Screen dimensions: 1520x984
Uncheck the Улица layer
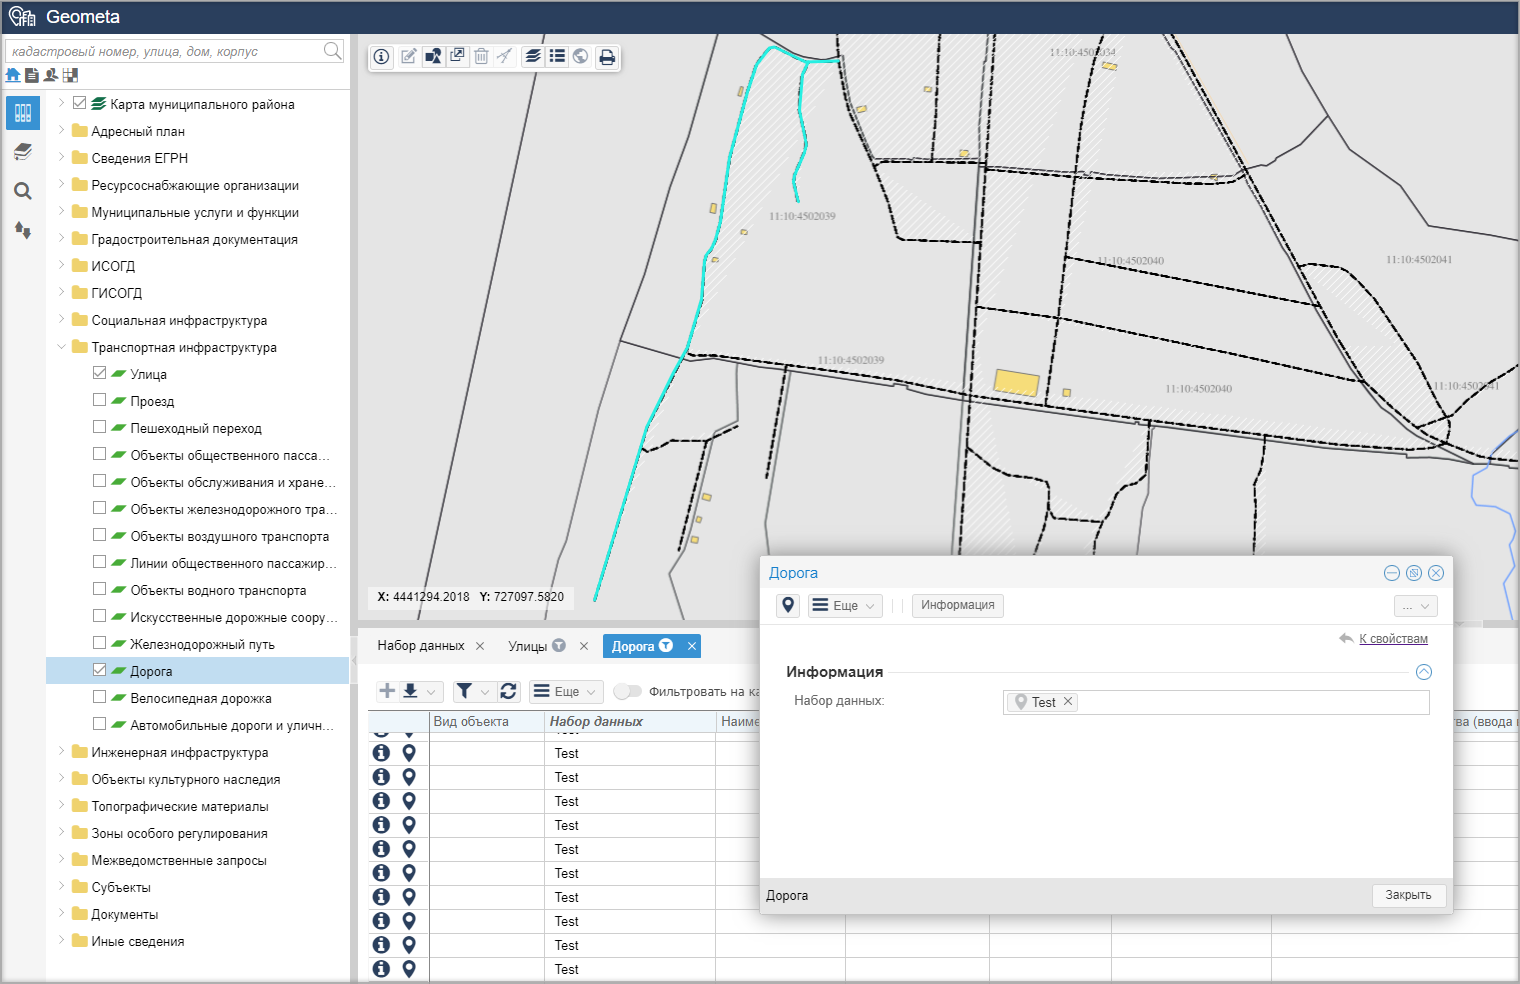[x=99, y=373]
